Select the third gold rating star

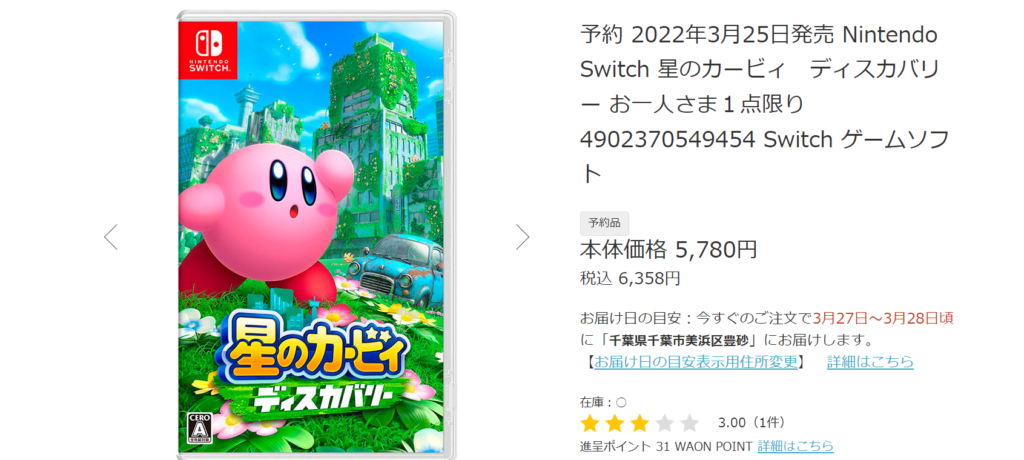[640, 423]
